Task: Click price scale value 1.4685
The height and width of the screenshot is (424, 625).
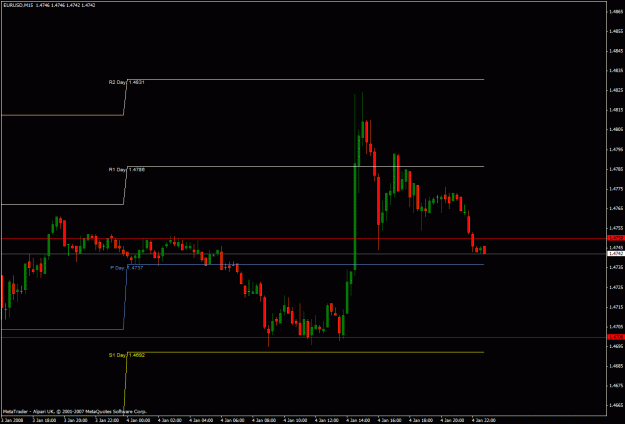Action: 616,366
